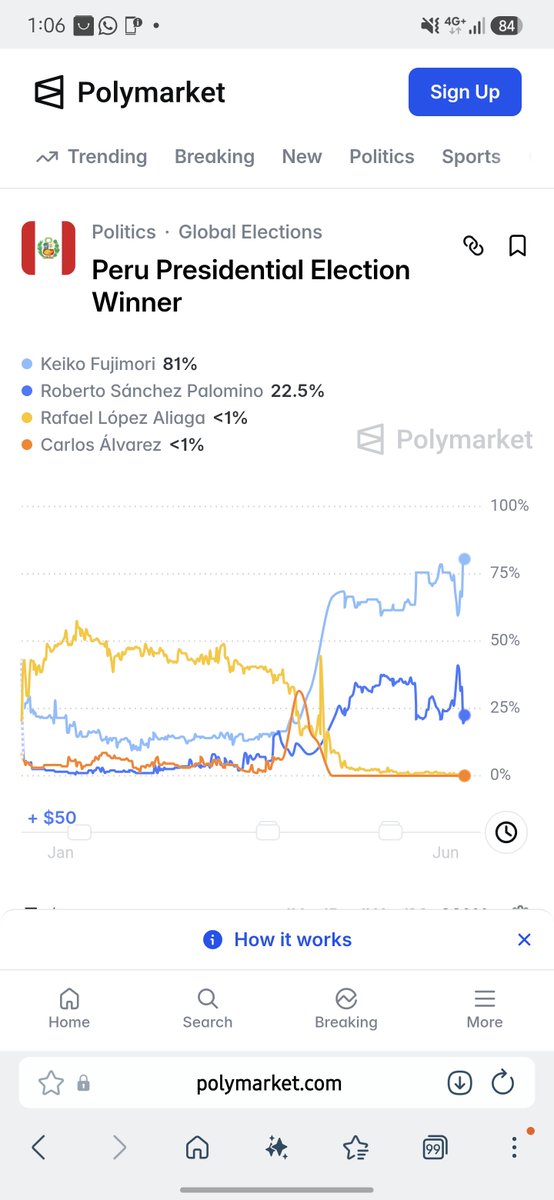Switch to the Trending tab
This screenshot has width=554, height=1200.
91,156
